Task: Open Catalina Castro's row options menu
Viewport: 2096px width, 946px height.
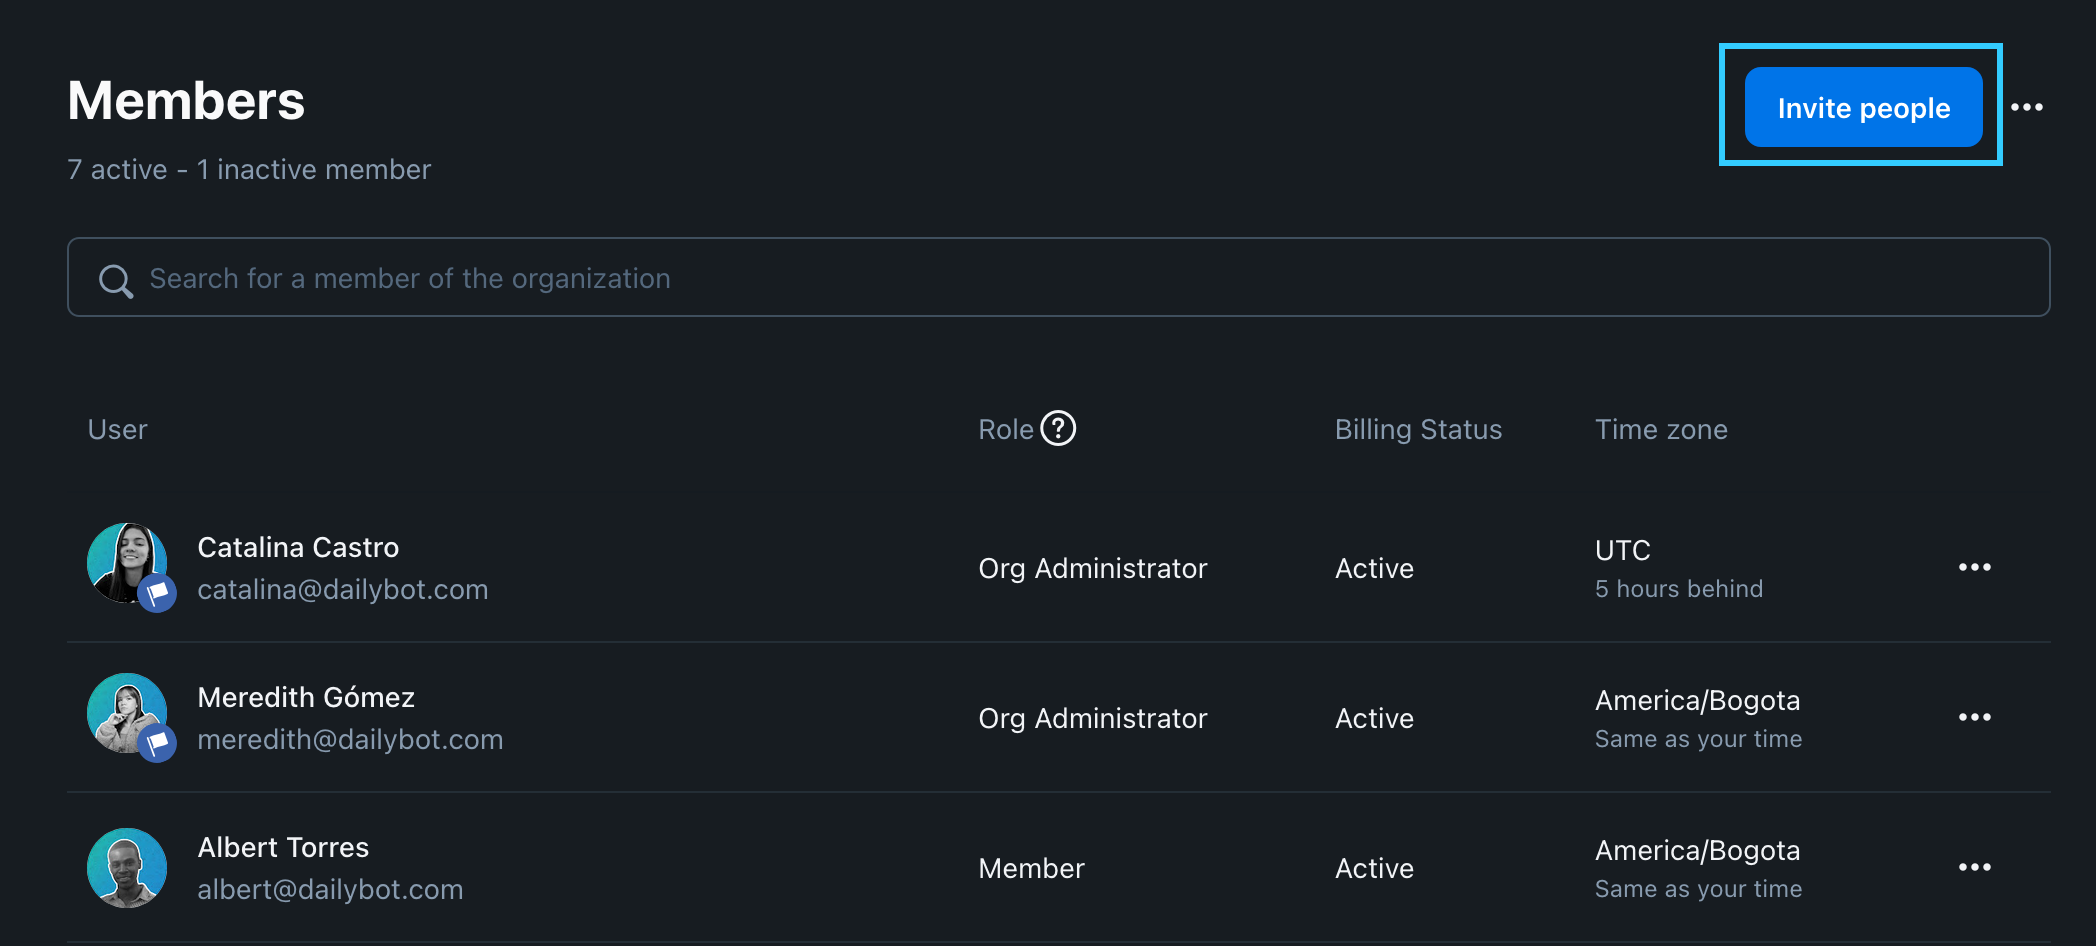Action: click(x=1974, y=567)
